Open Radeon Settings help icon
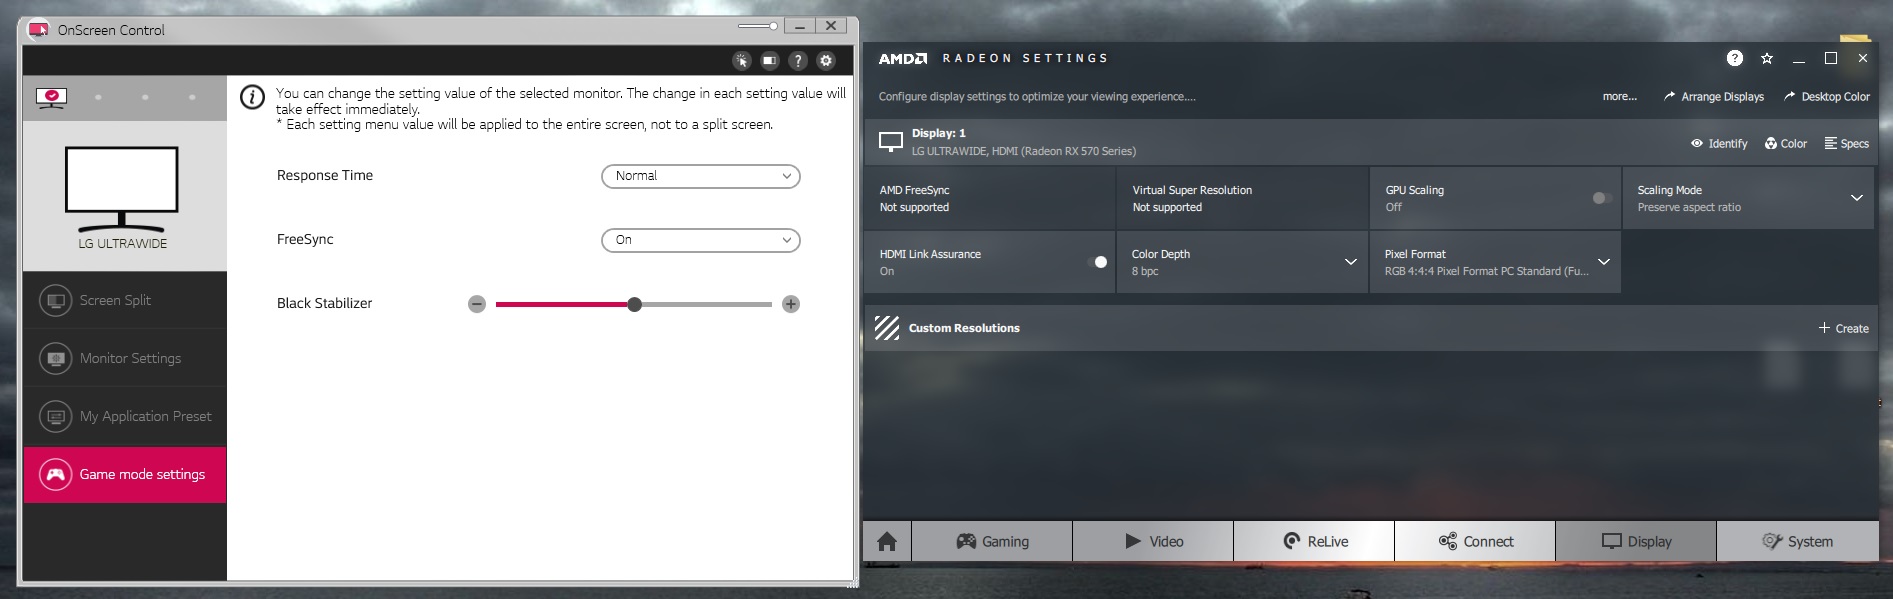 click(x=1735, y=58)
